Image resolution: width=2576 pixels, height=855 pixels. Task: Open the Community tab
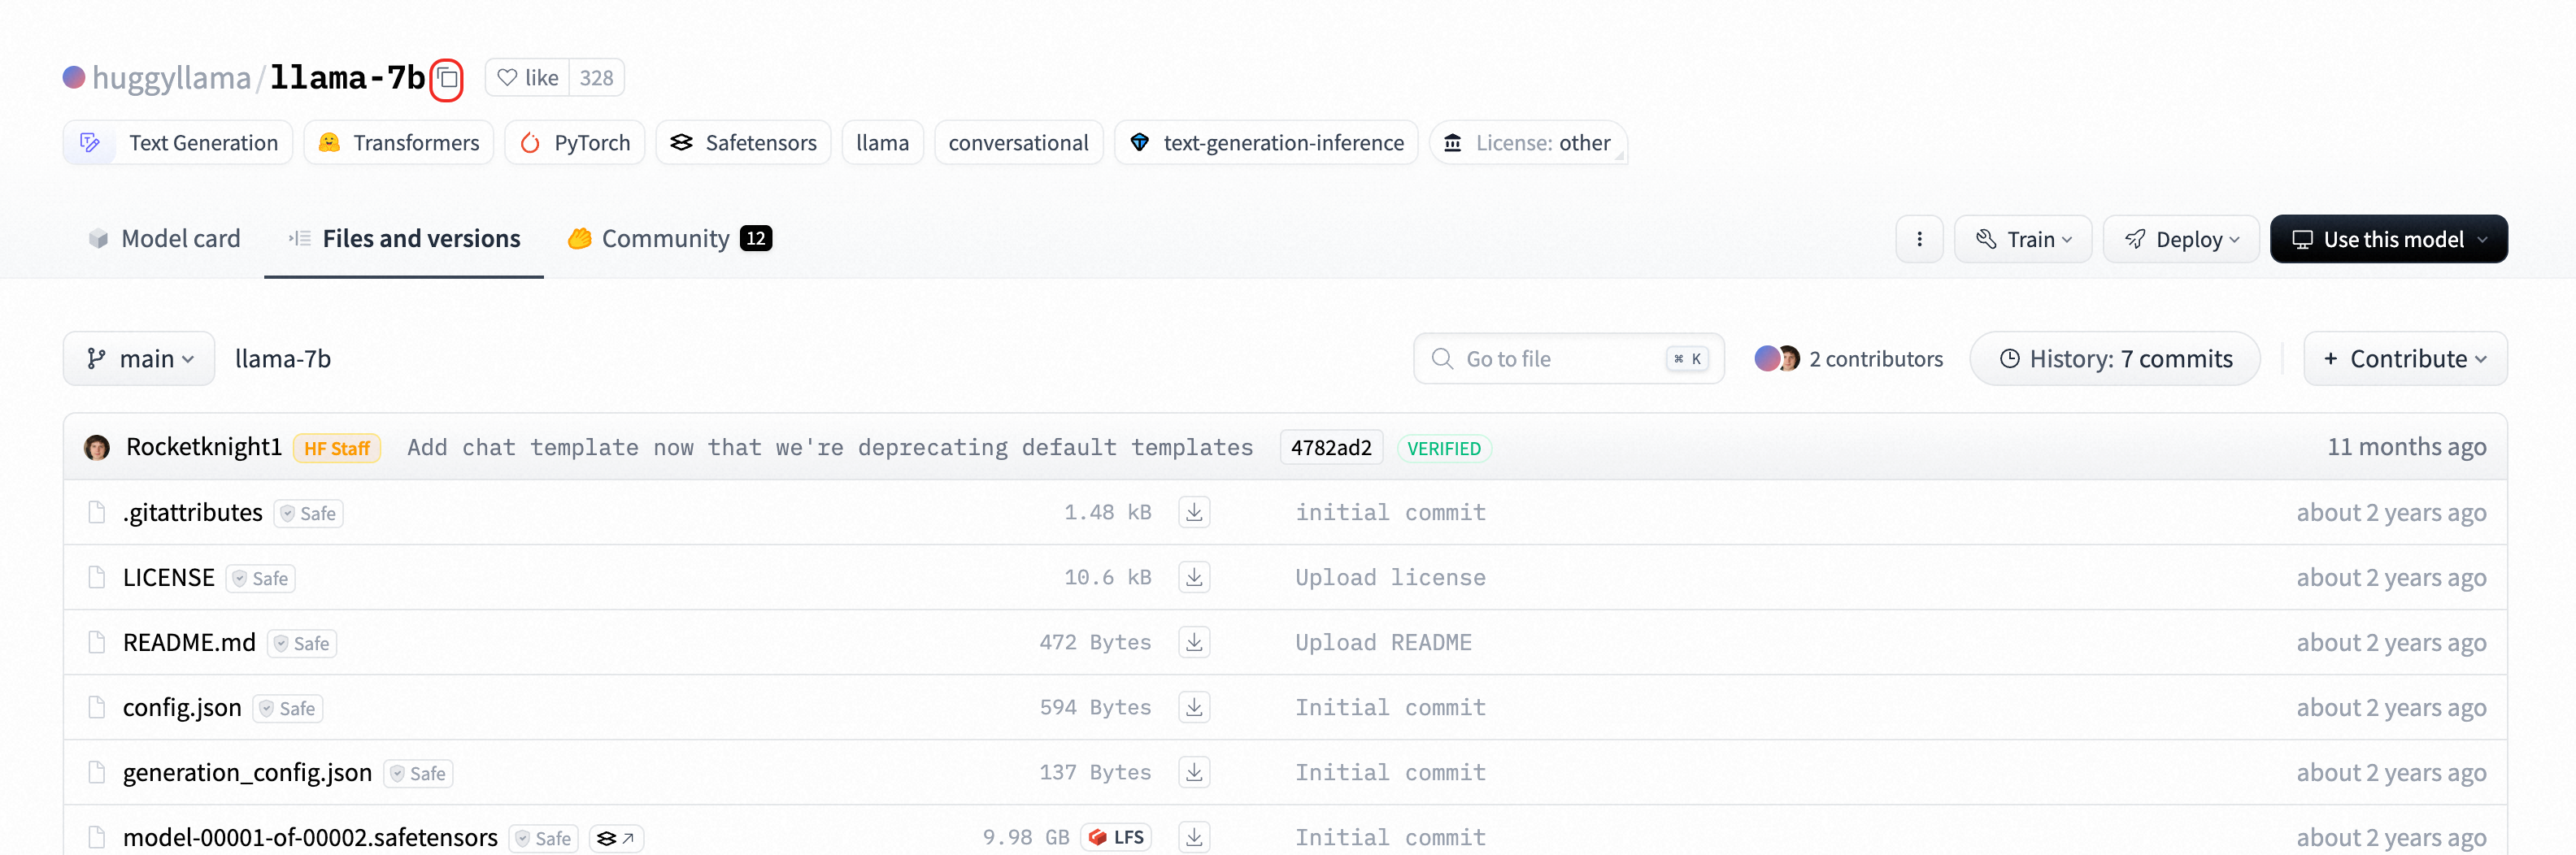[667, 238]
